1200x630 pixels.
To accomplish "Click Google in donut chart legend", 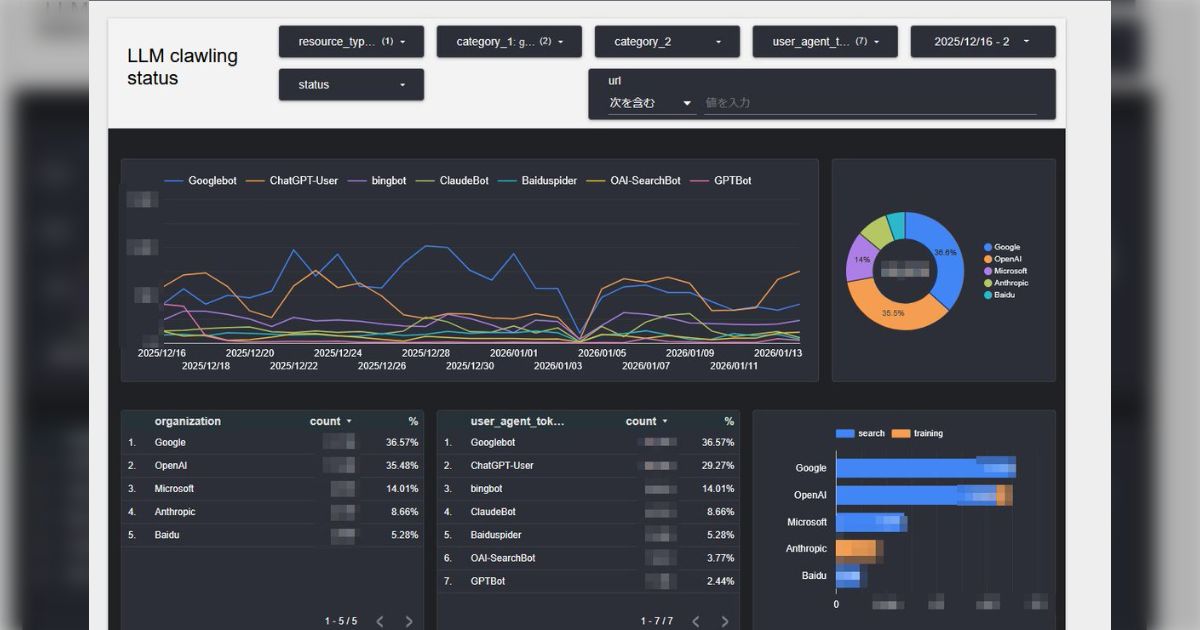I will 1002,247.
